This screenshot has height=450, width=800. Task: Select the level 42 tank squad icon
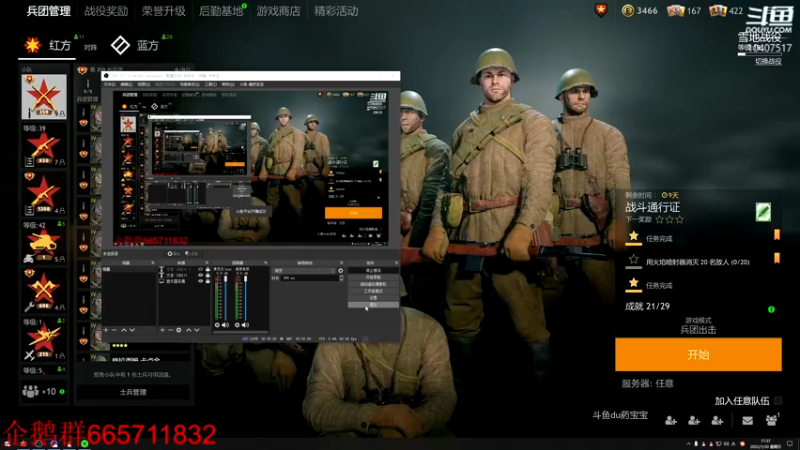44,246
